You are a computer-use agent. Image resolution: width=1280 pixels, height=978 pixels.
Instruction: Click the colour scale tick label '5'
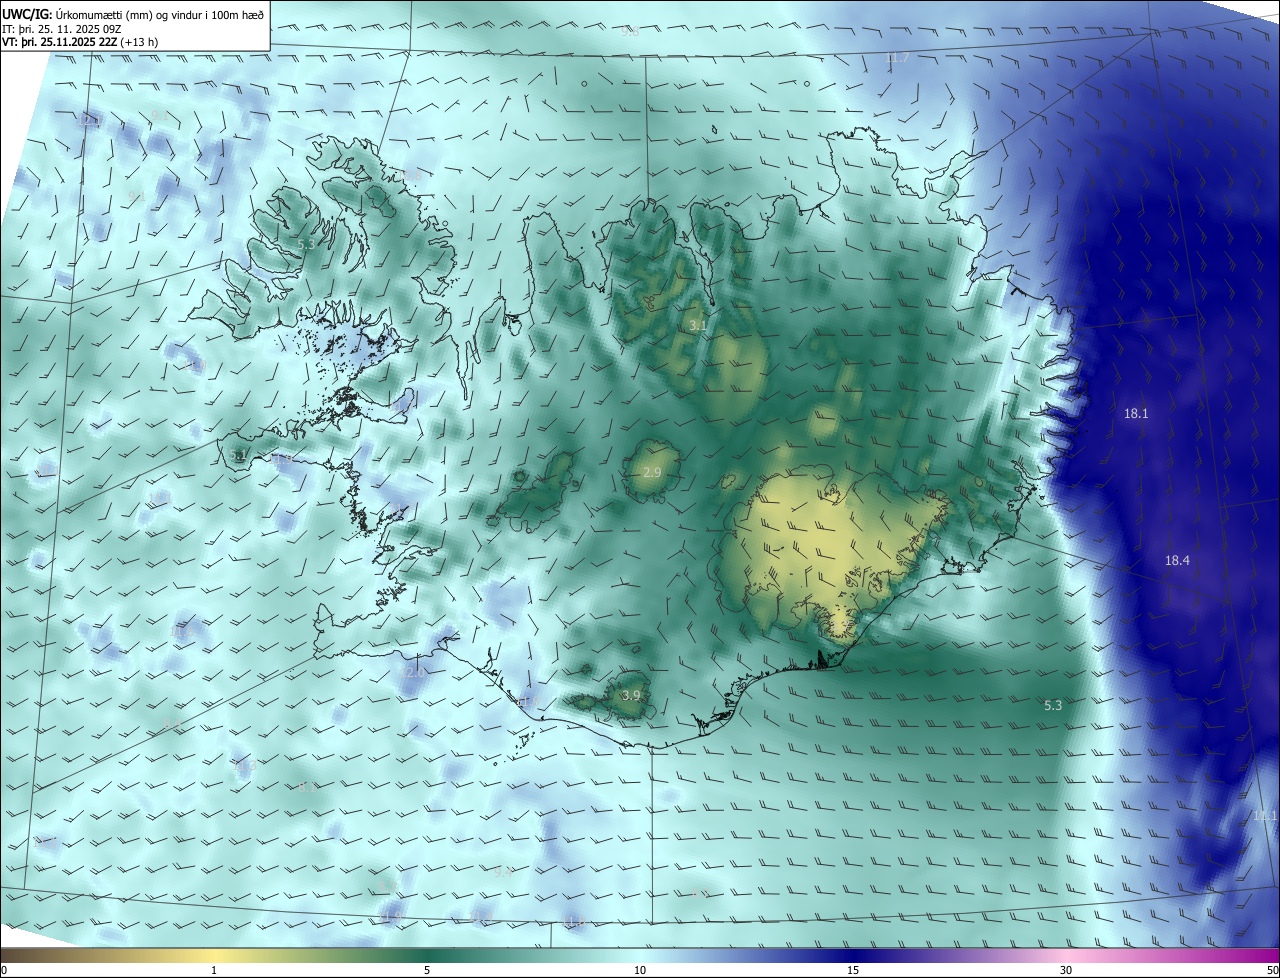tap(427, 971)
